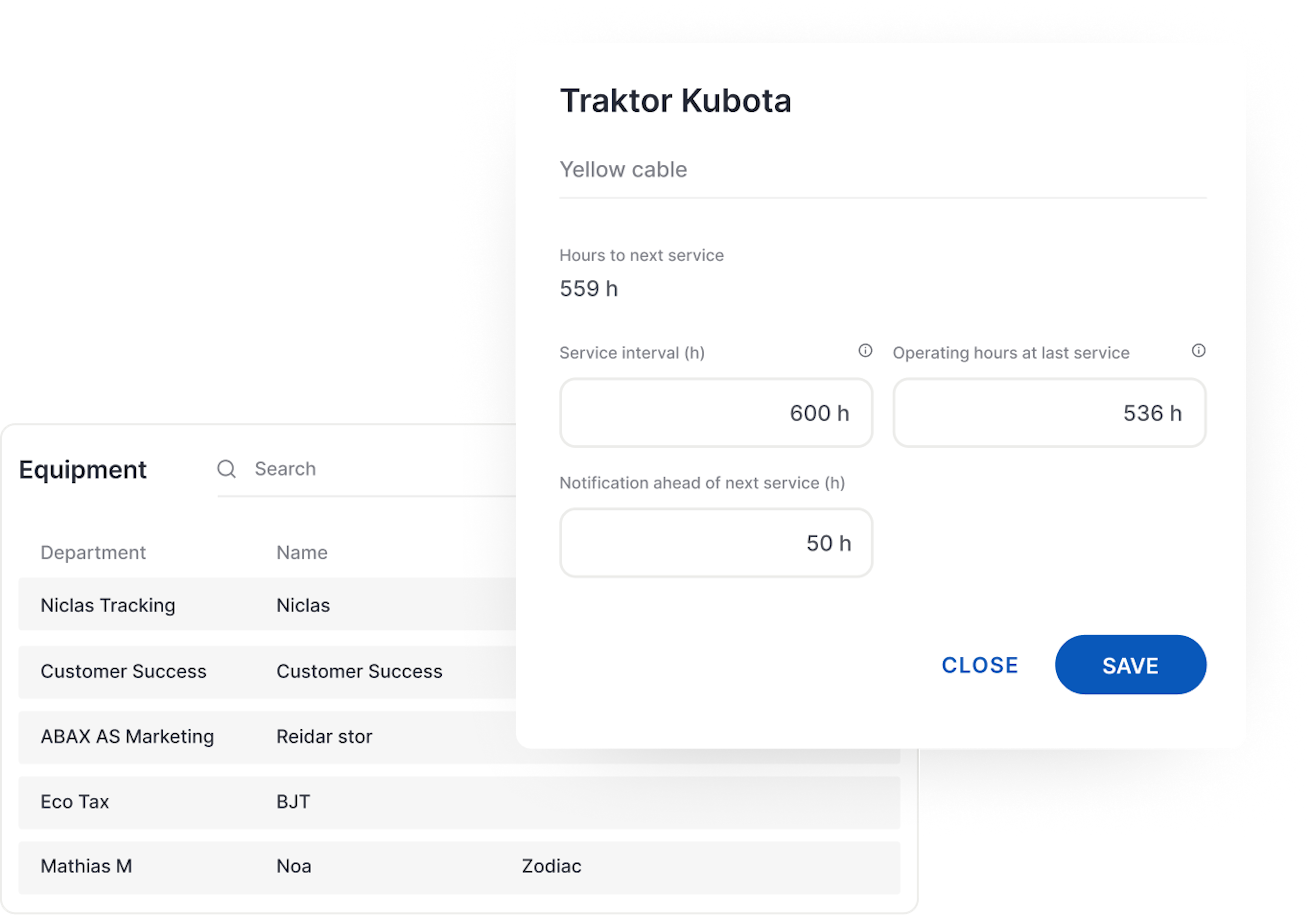Edit notification ahead field showing 50 h

tap(716, 543)
